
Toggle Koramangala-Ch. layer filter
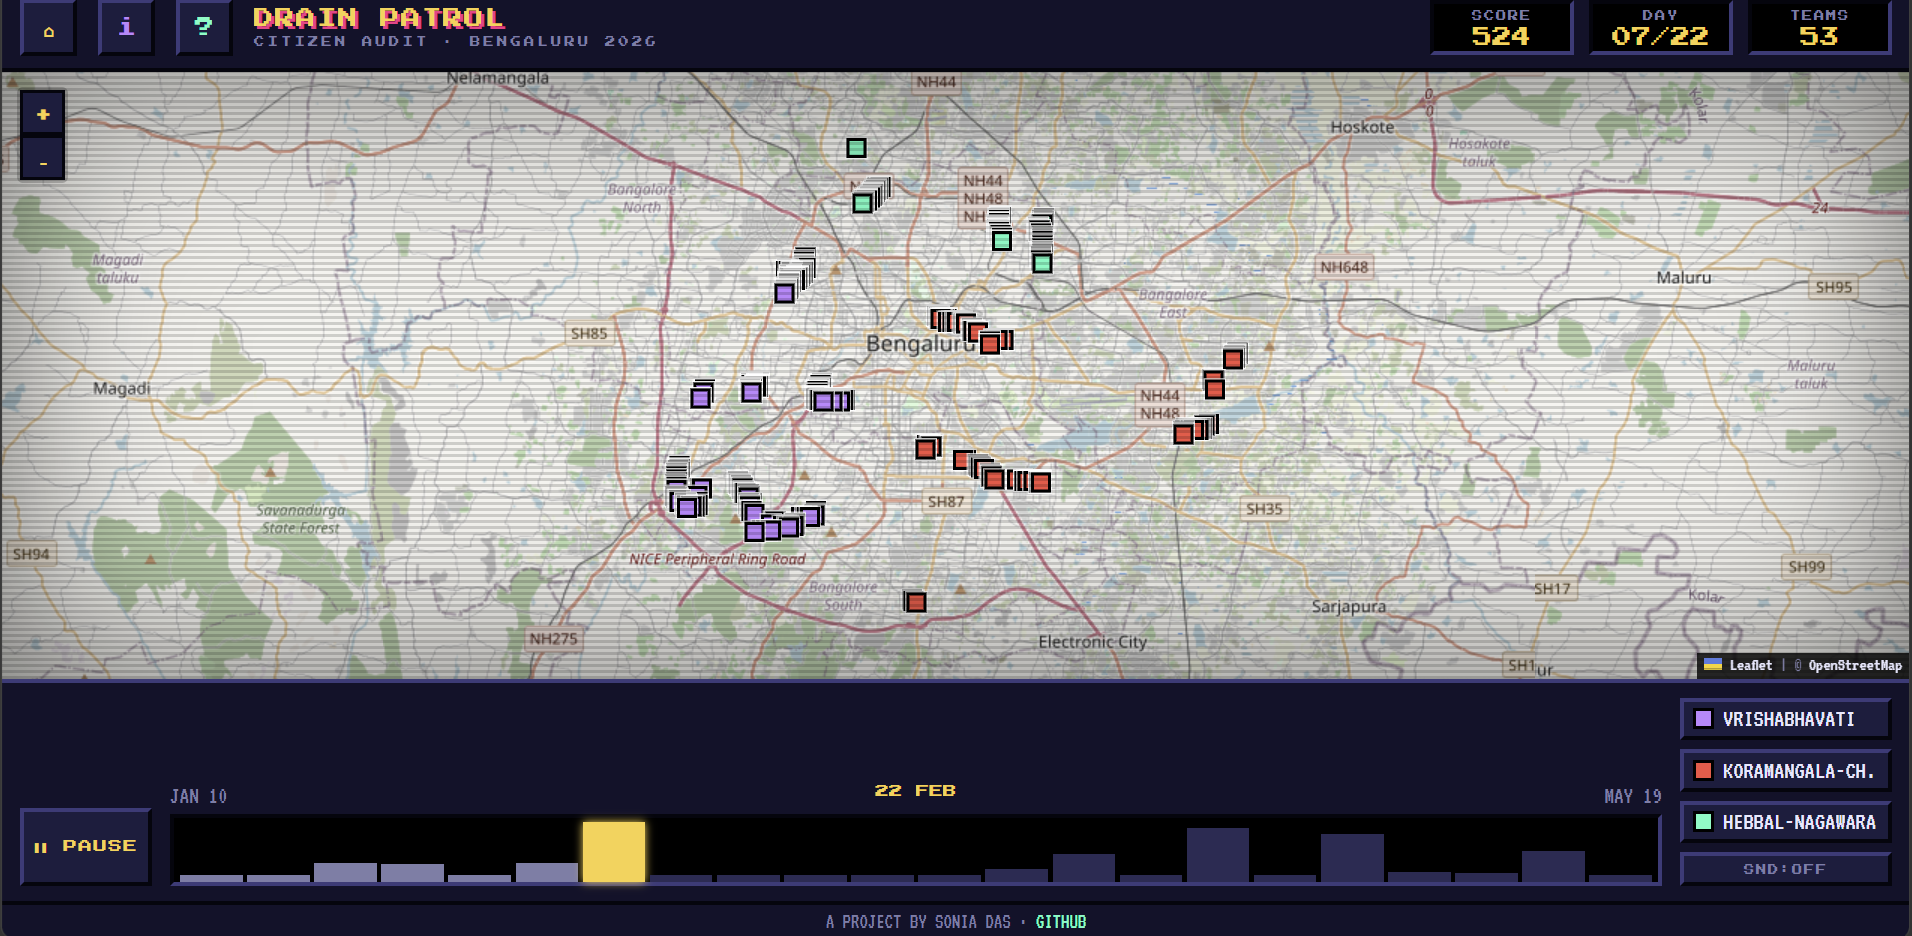[1785, 771]
